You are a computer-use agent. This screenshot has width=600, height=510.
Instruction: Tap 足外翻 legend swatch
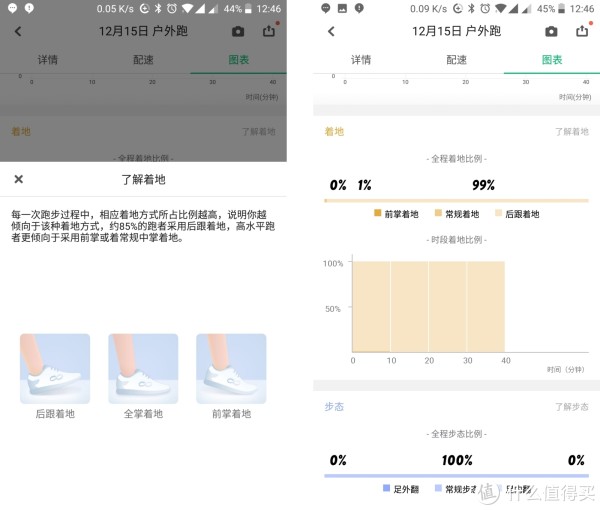386,488
